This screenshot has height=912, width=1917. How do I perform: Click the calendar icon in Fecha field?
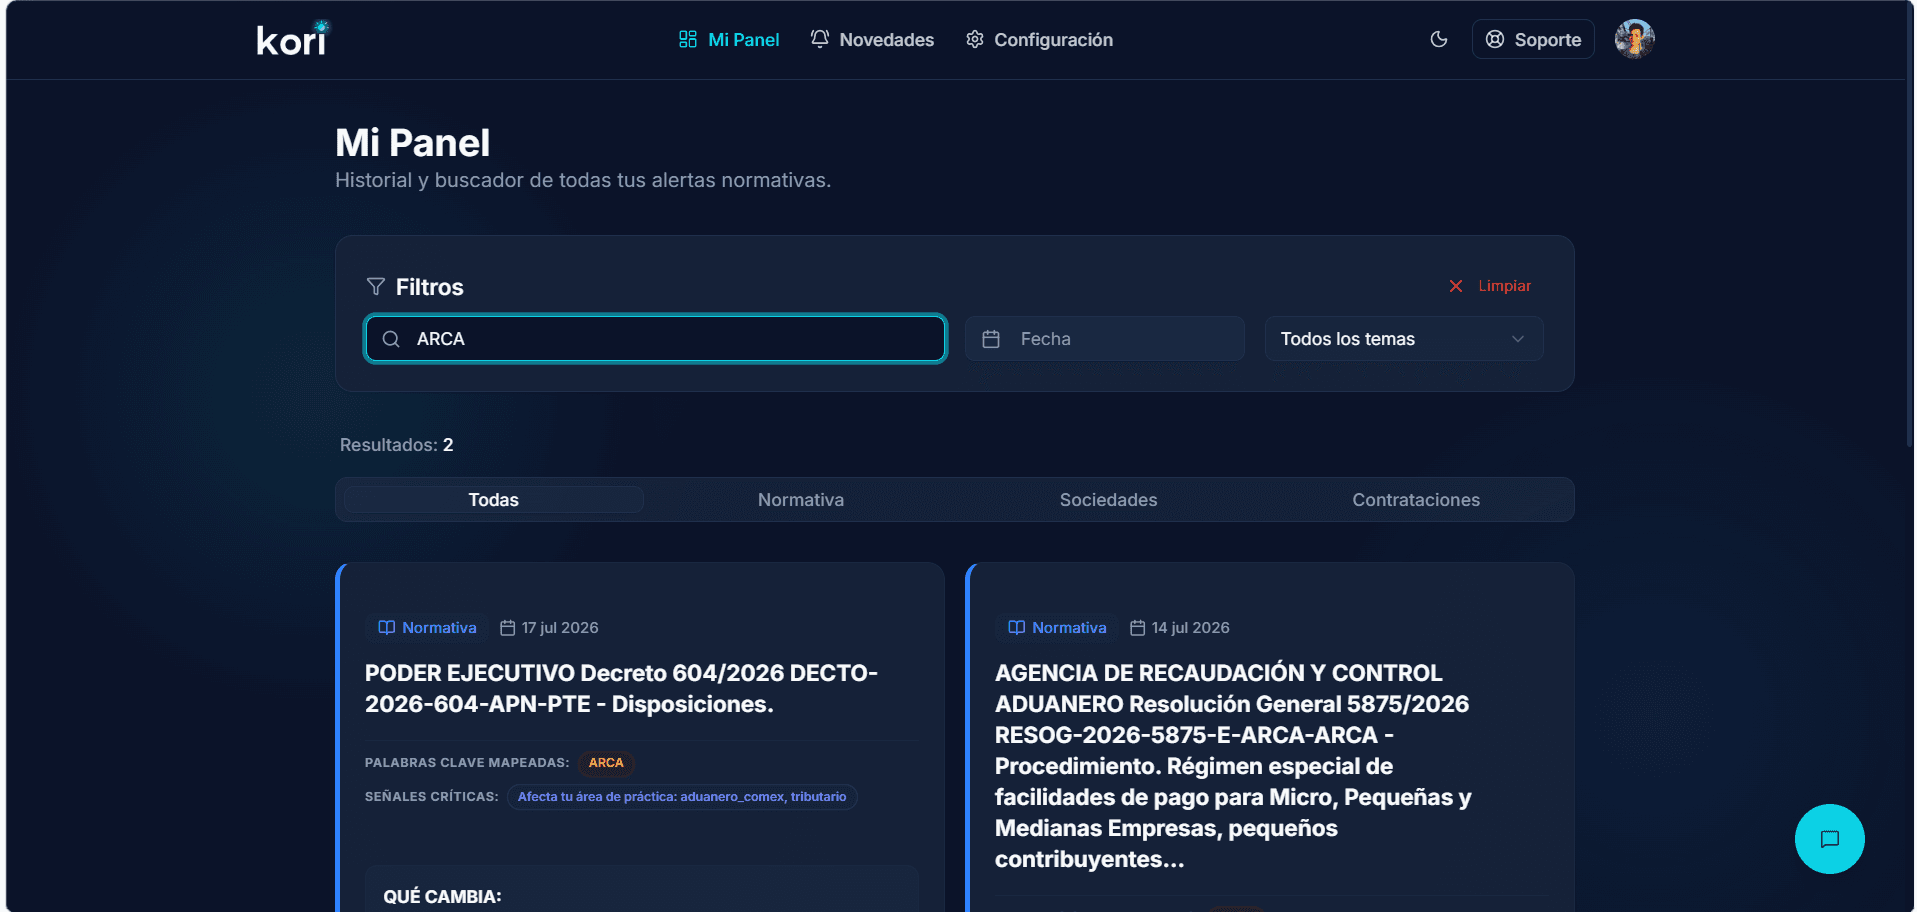click(x=991, y=339)
